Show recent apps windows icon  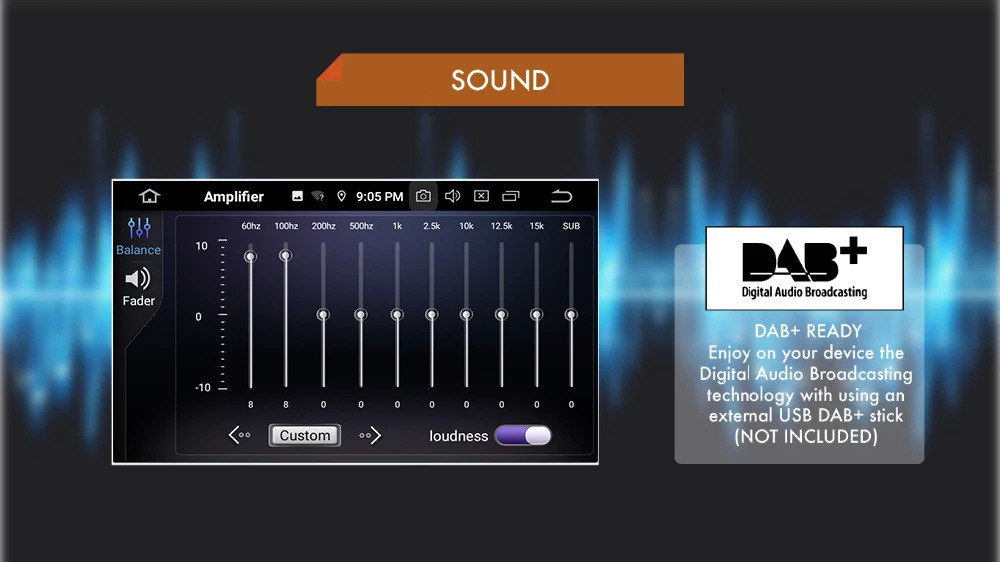click(x=511, y=196)
